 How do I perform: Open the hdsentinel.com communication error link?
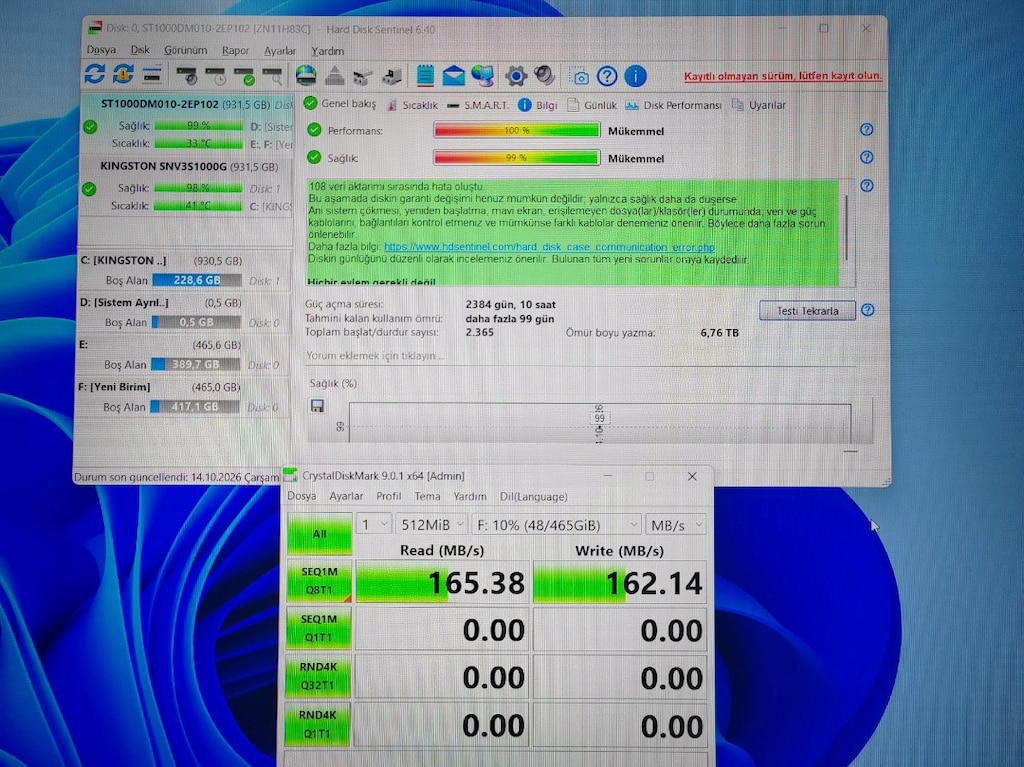point(549,247)
